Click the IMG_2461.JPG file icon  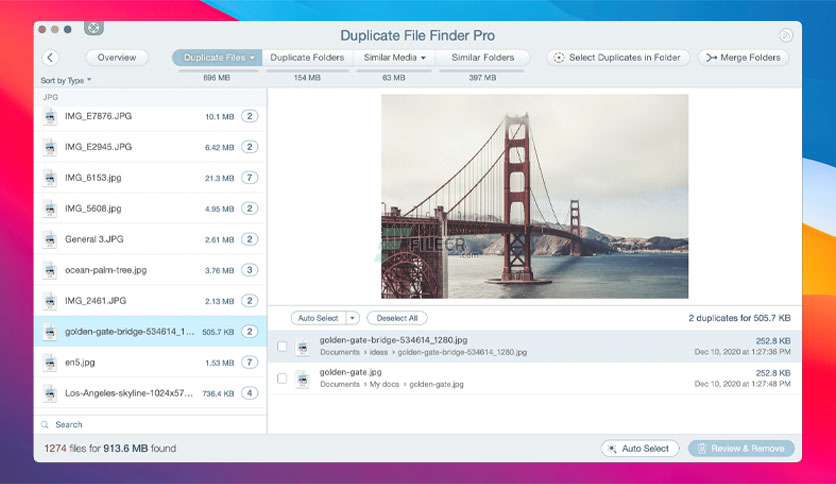coord(50,301)
